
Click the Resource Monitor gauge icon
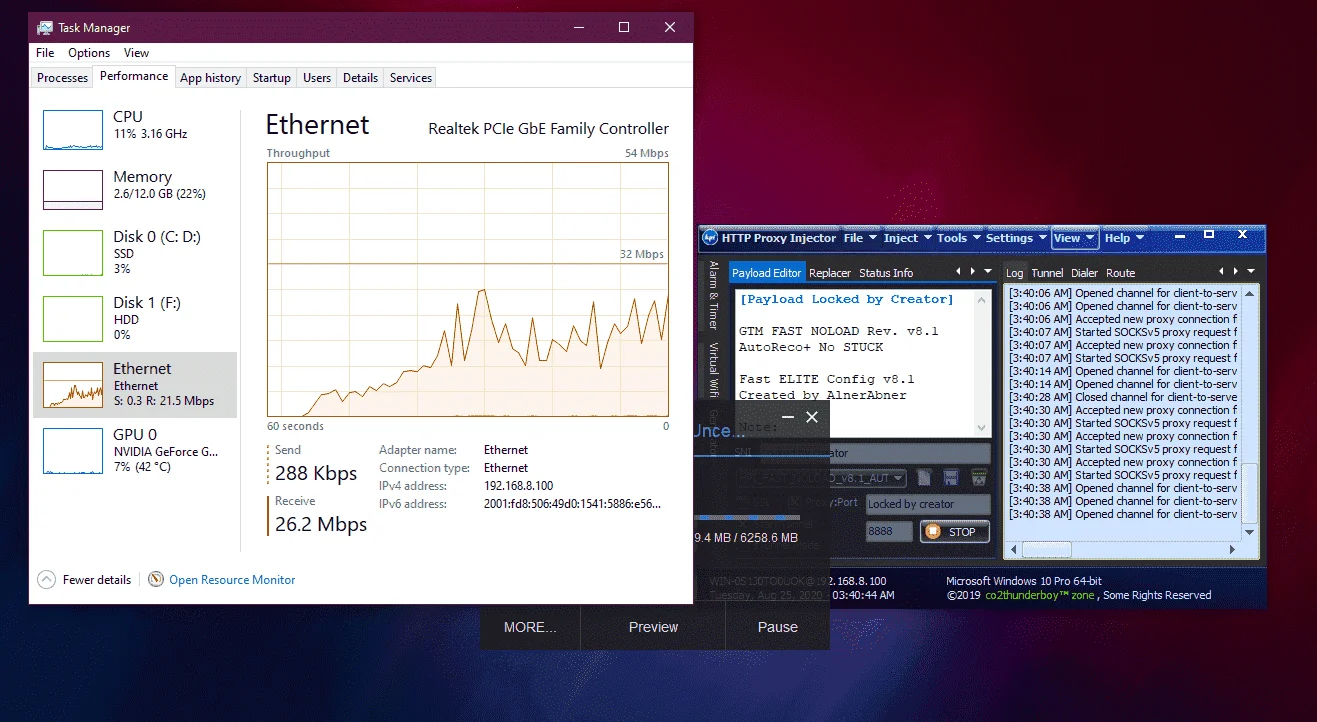156,580
